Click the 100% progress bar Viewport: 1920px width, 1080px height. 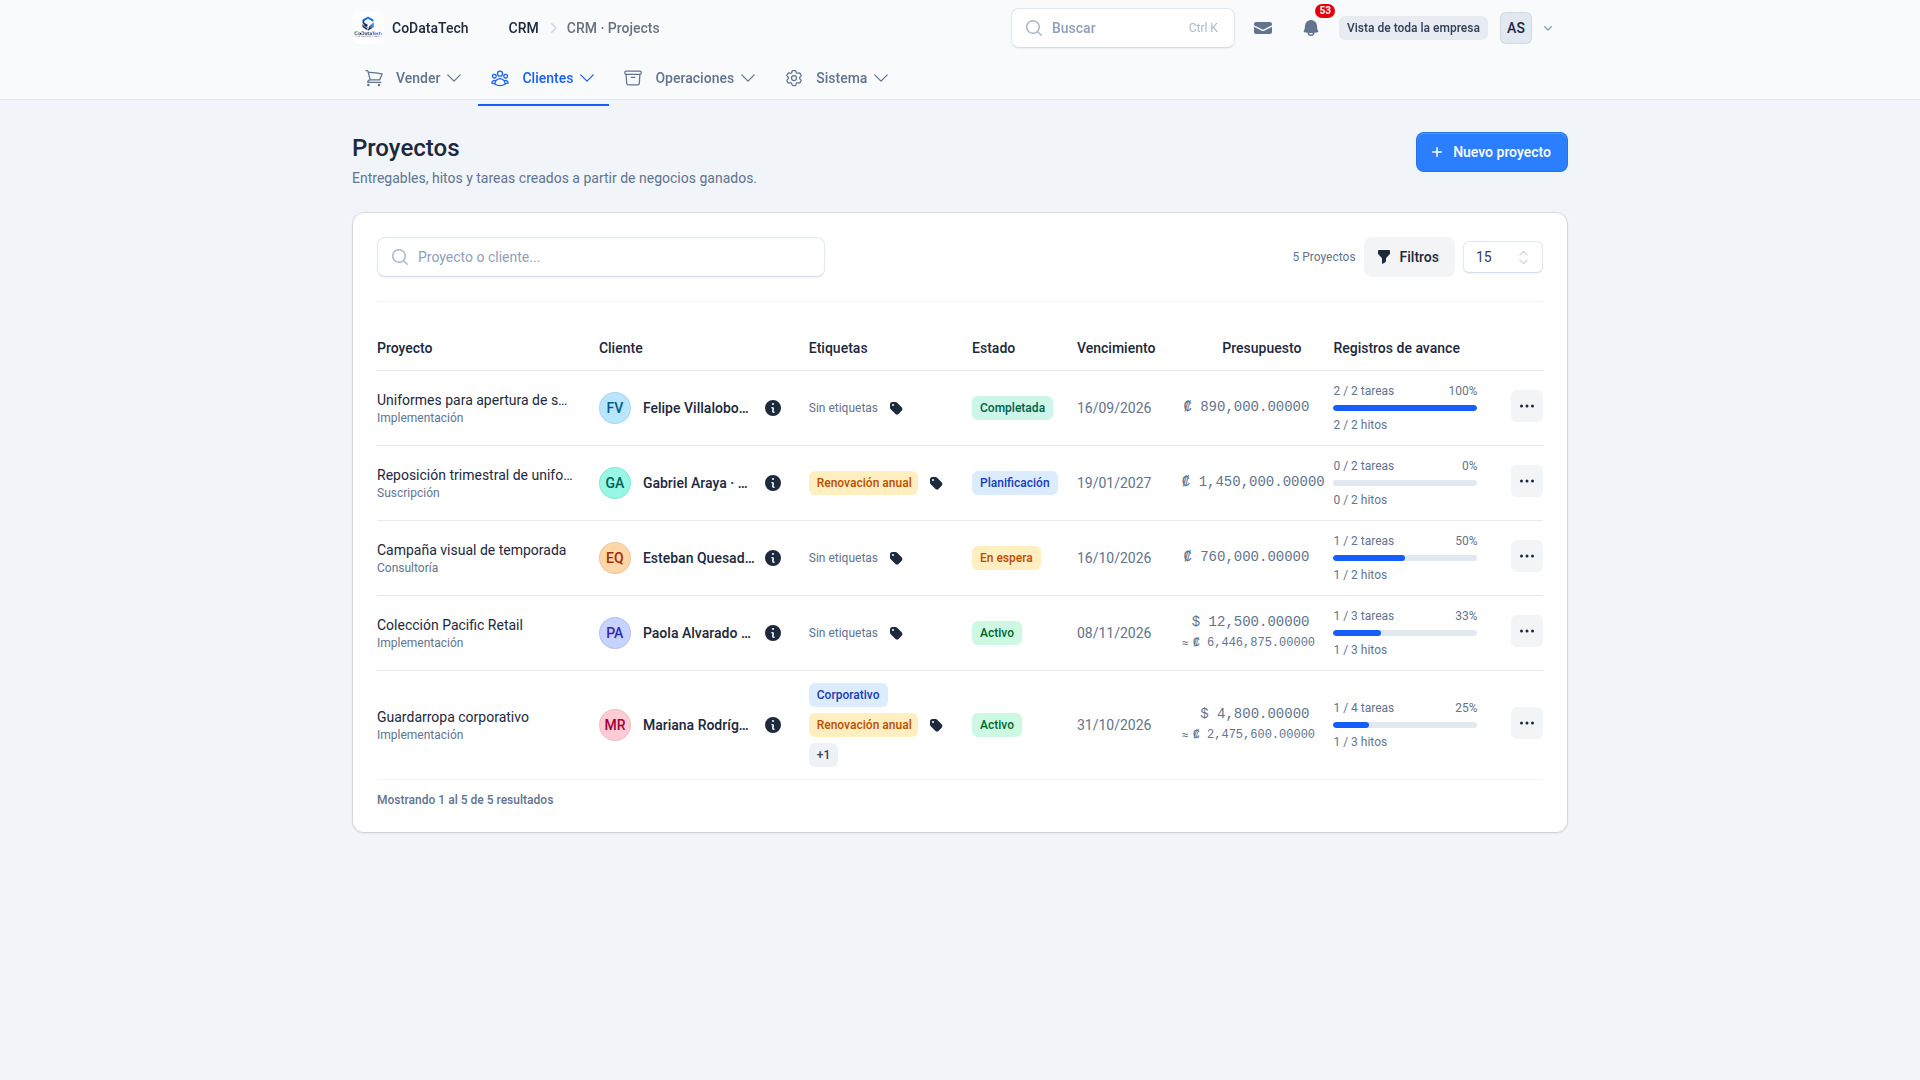point(1405,408)
